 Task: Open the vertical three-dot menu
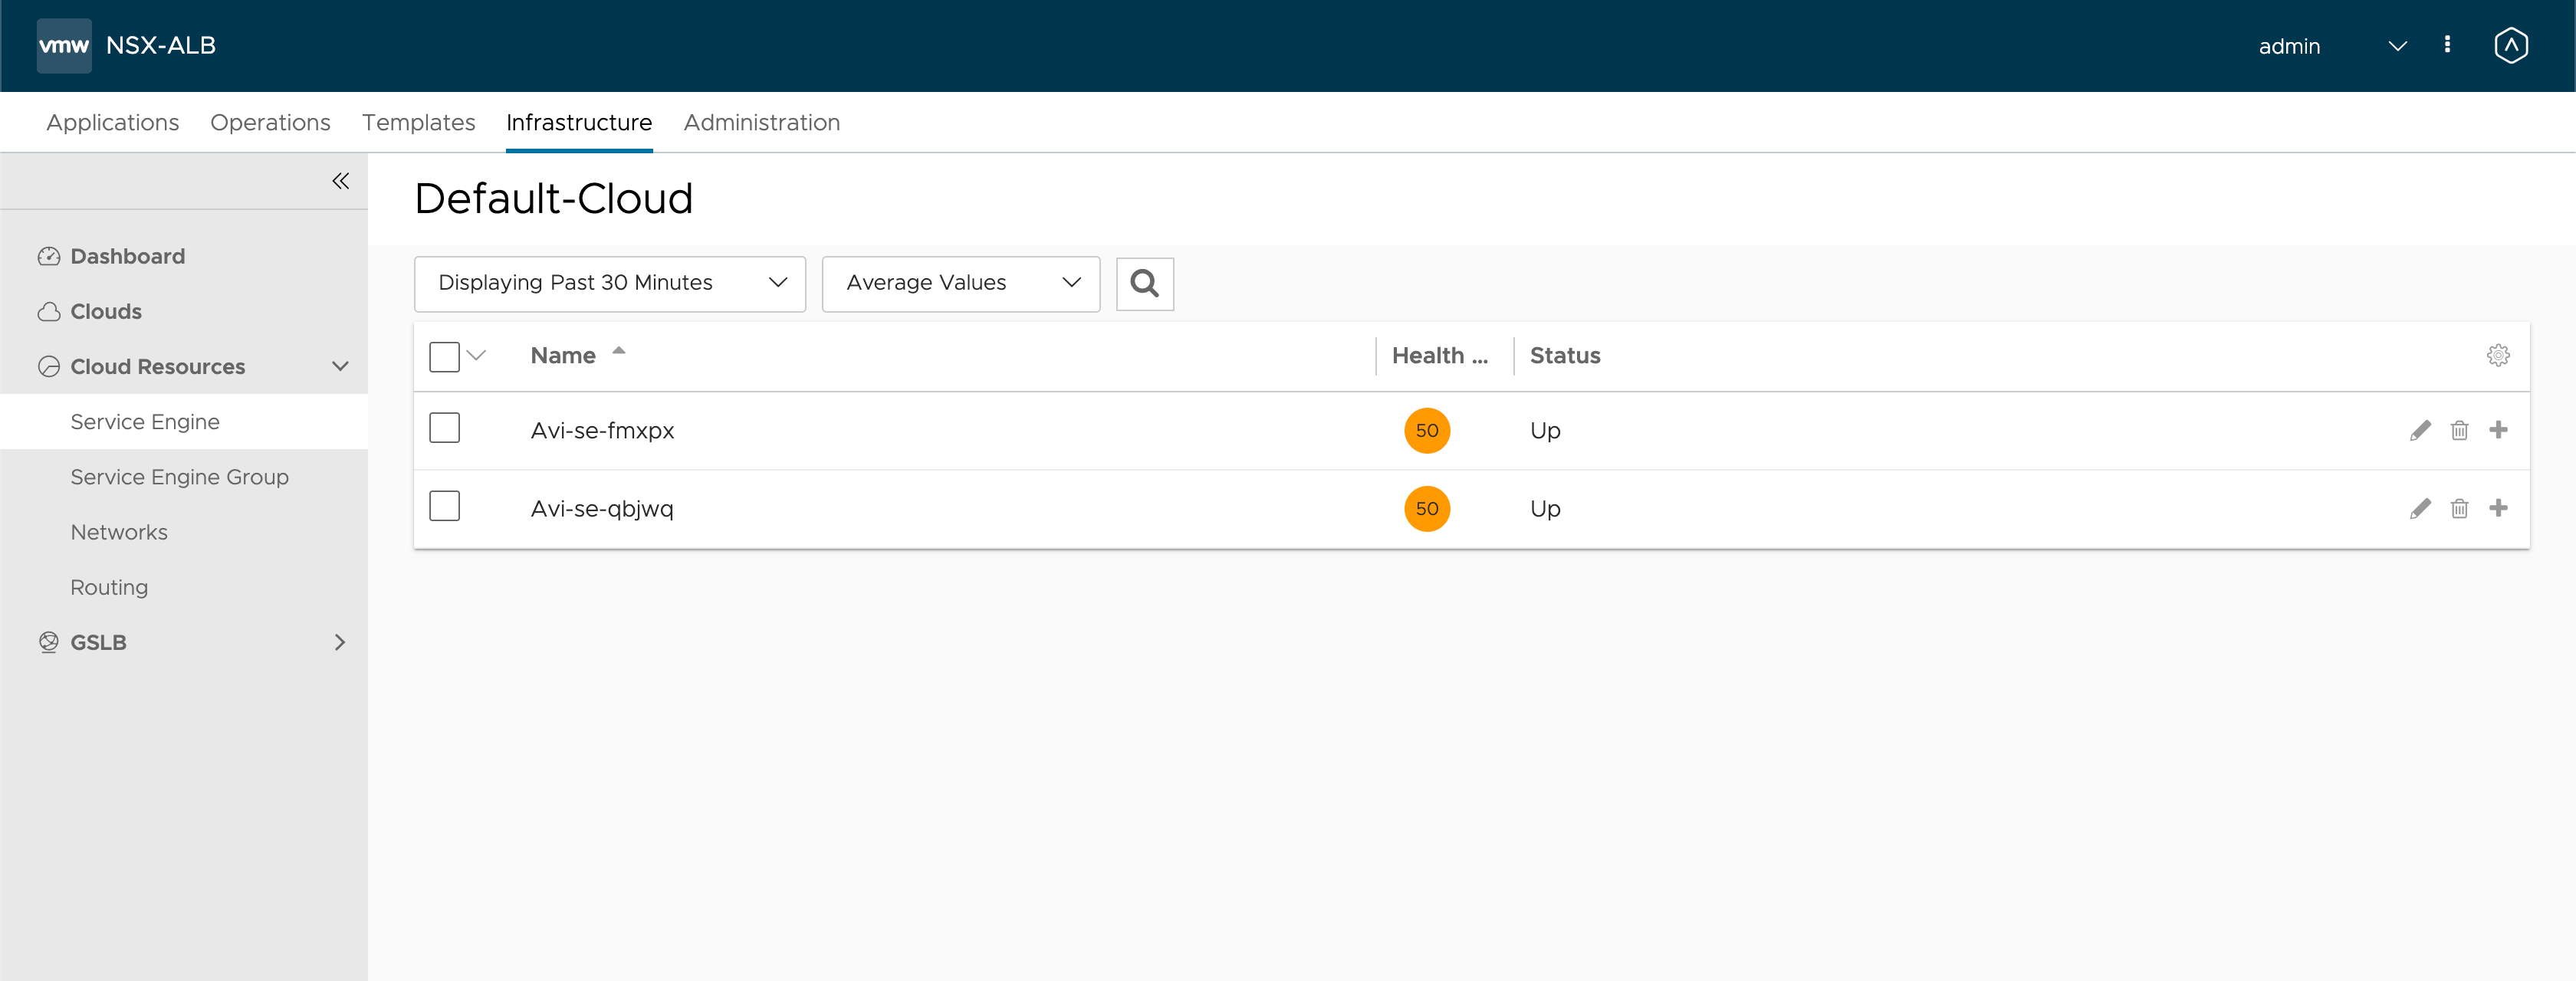tap(2447, 44)
